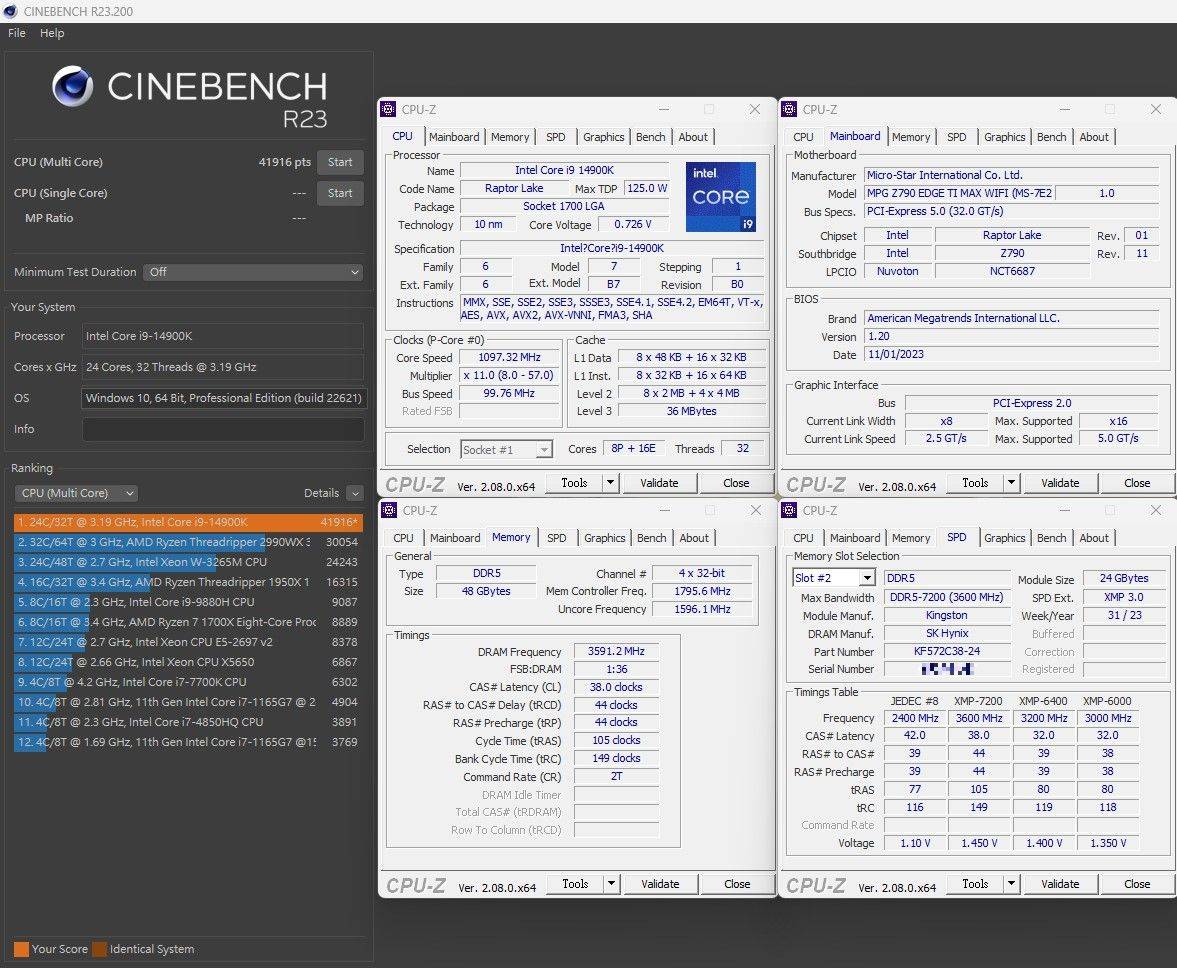This screenshot has height=968, width=1177.
Task: Open About tab in the SPD window
Action: click(x=1094, y=538)
